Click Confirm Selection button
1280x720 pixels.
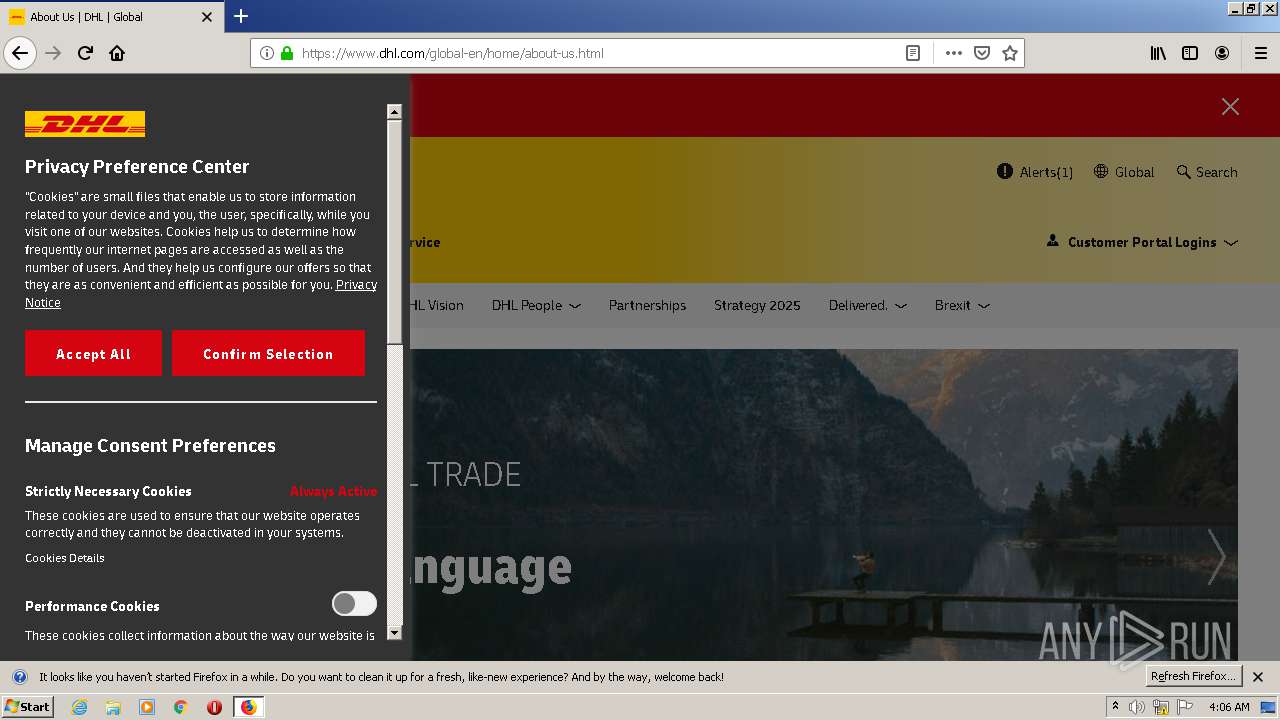point(268,353)
